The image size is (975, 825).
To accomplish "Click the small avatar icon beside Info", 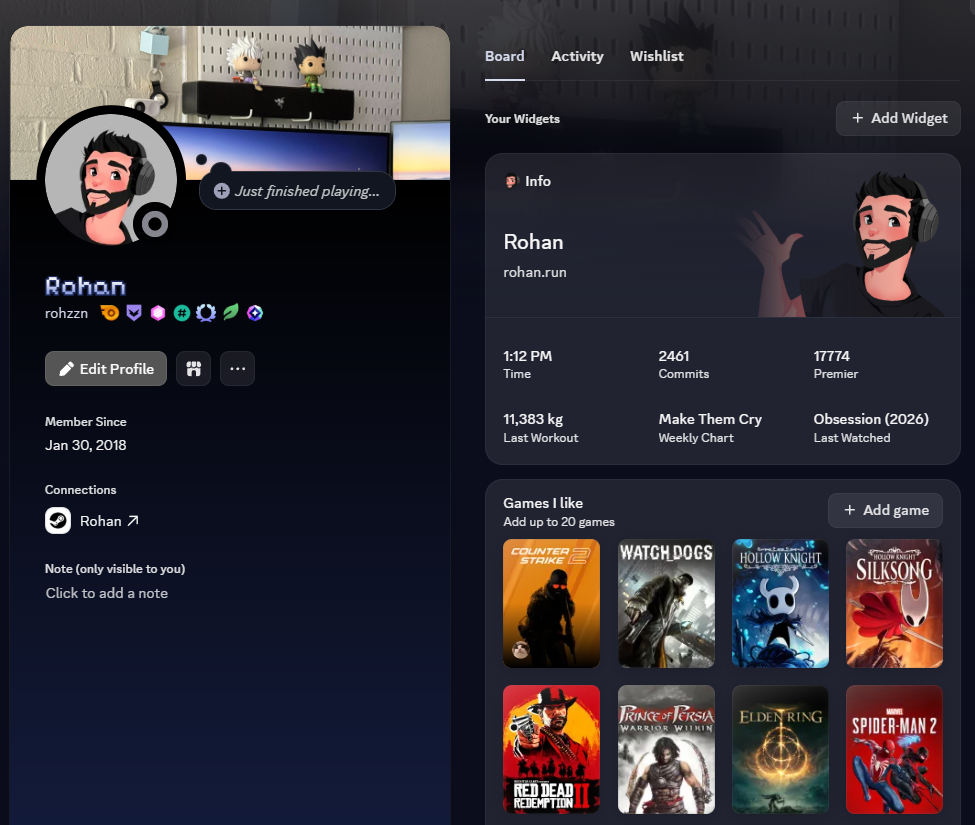I will click(511, 181).
